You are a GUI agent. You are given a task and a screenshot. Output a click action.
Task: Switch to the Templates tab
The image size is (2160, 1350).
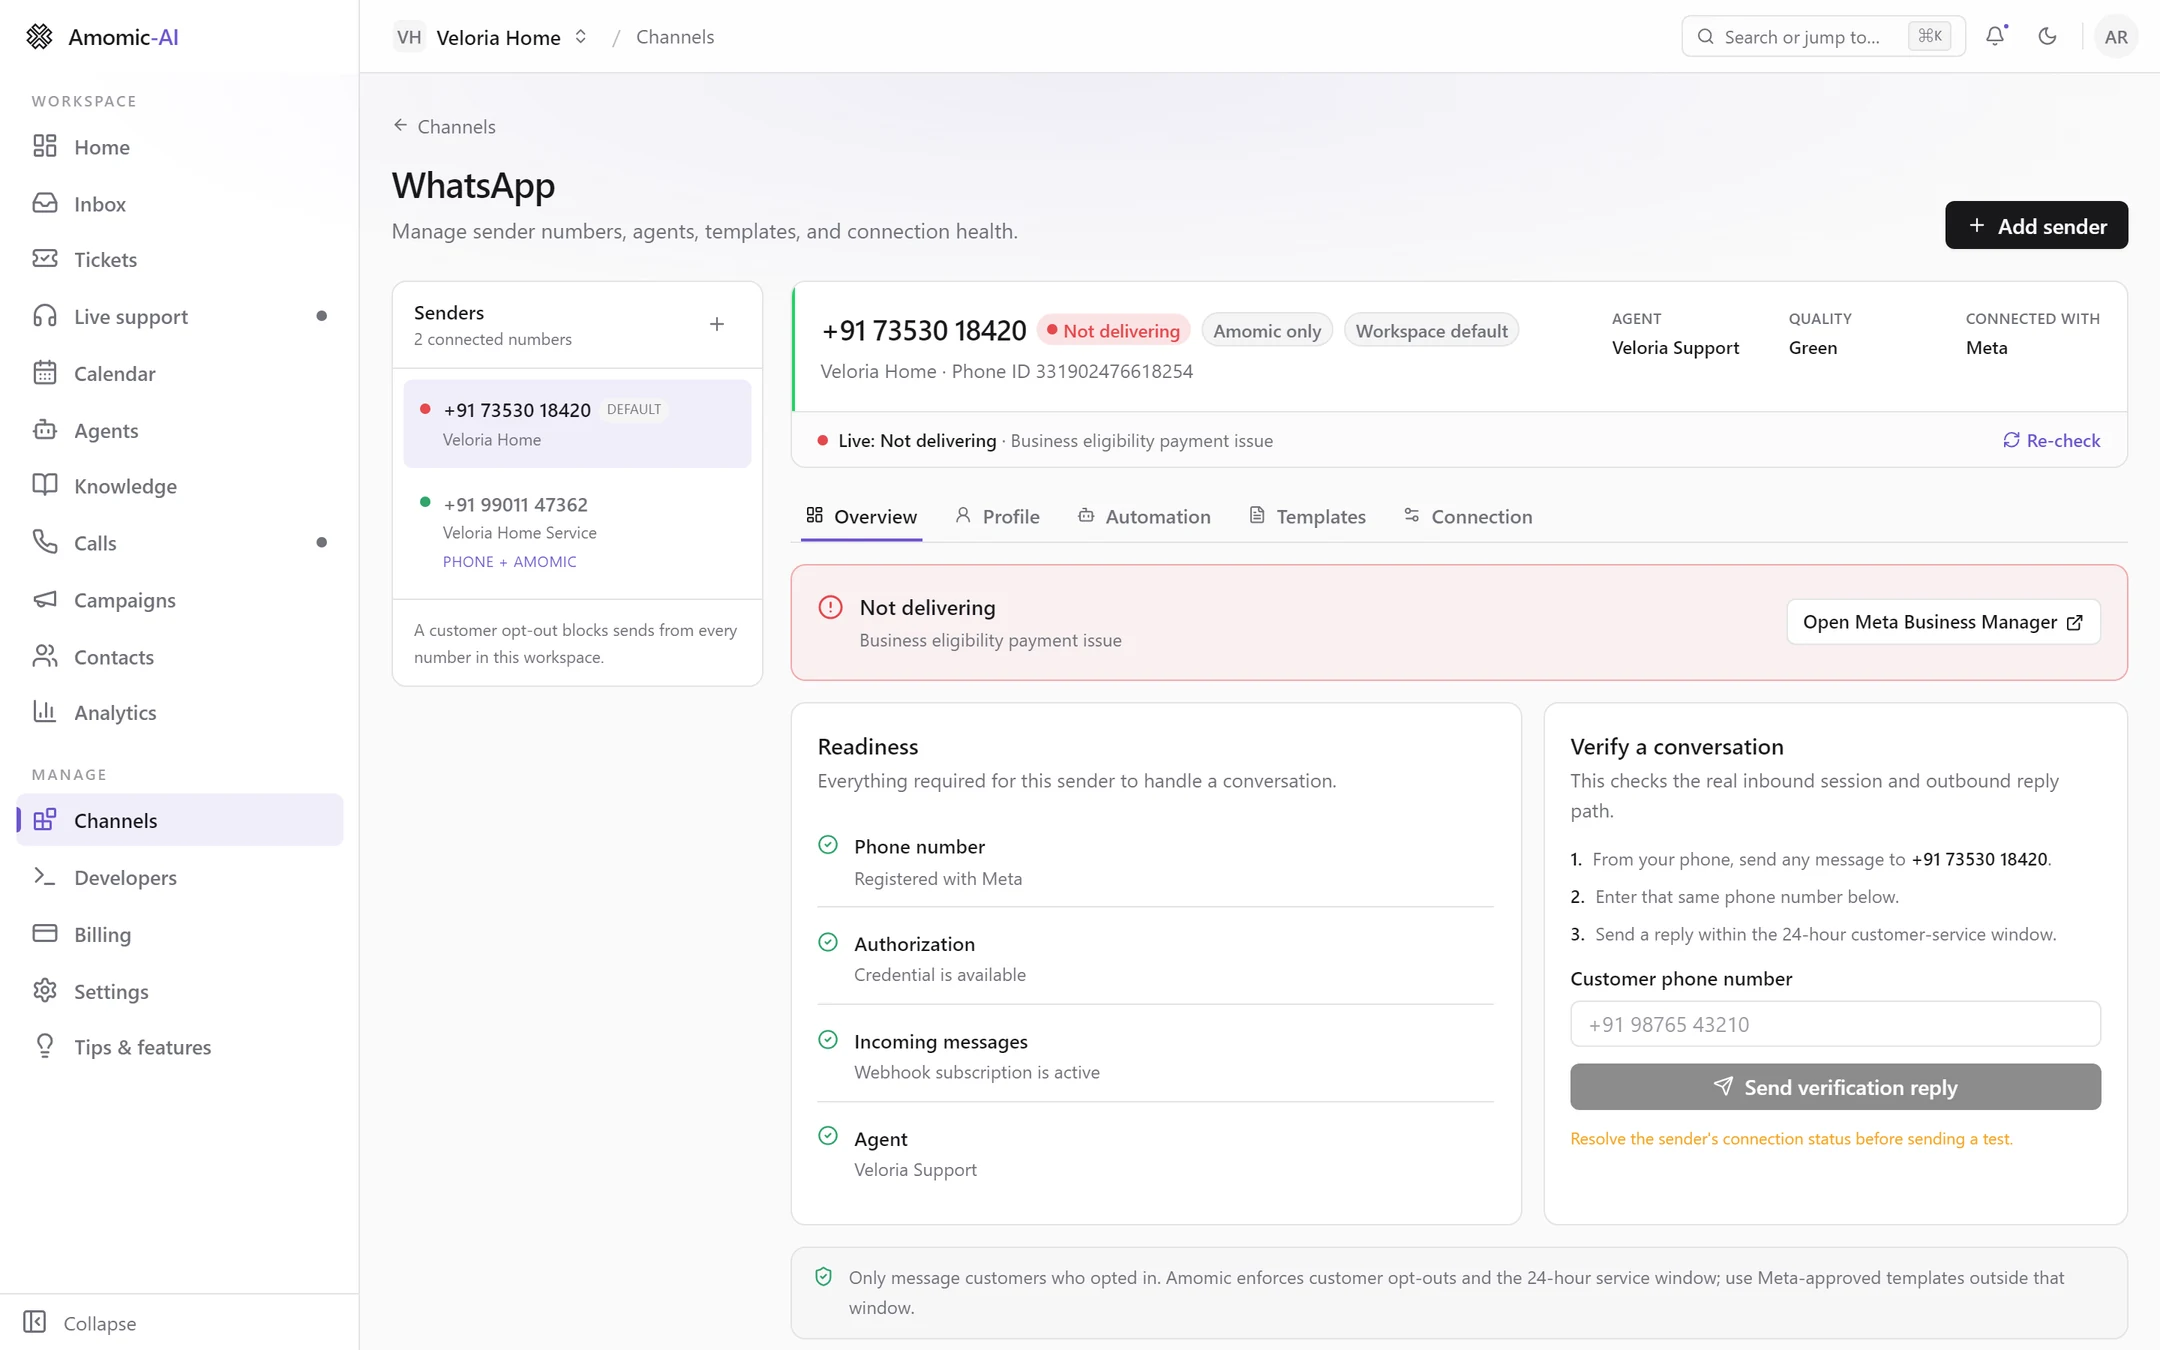click(1307, 516)
